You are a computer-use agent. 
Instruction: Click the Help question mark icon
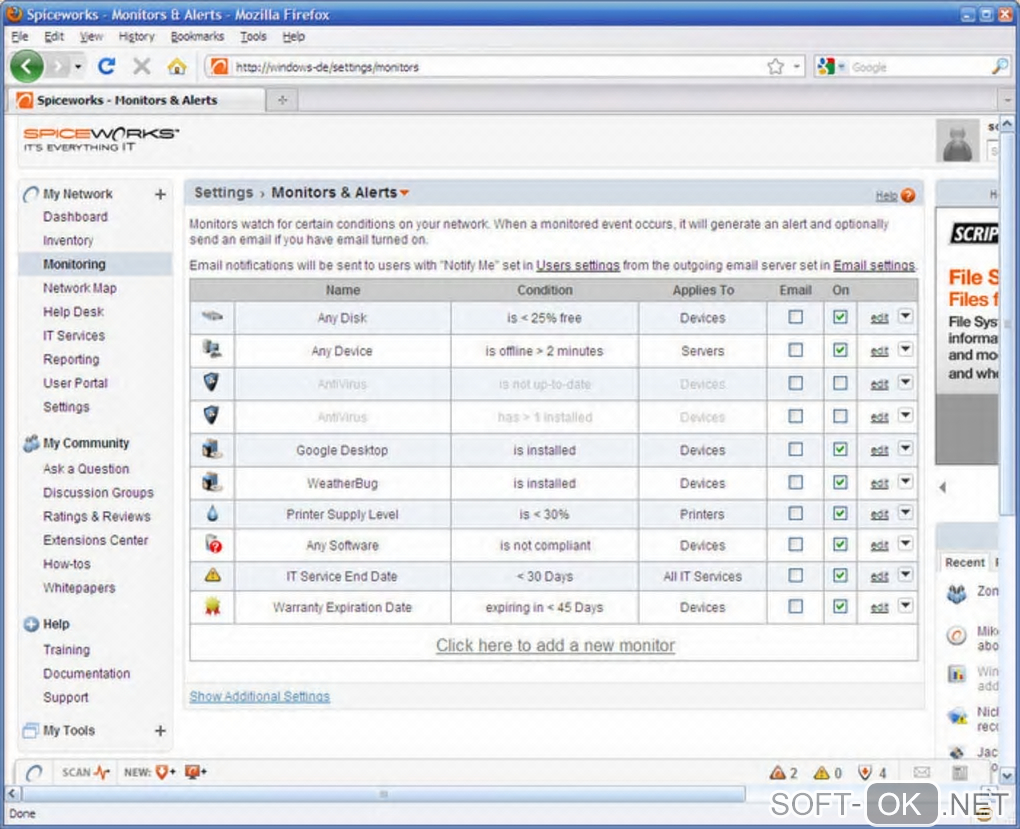908,195
